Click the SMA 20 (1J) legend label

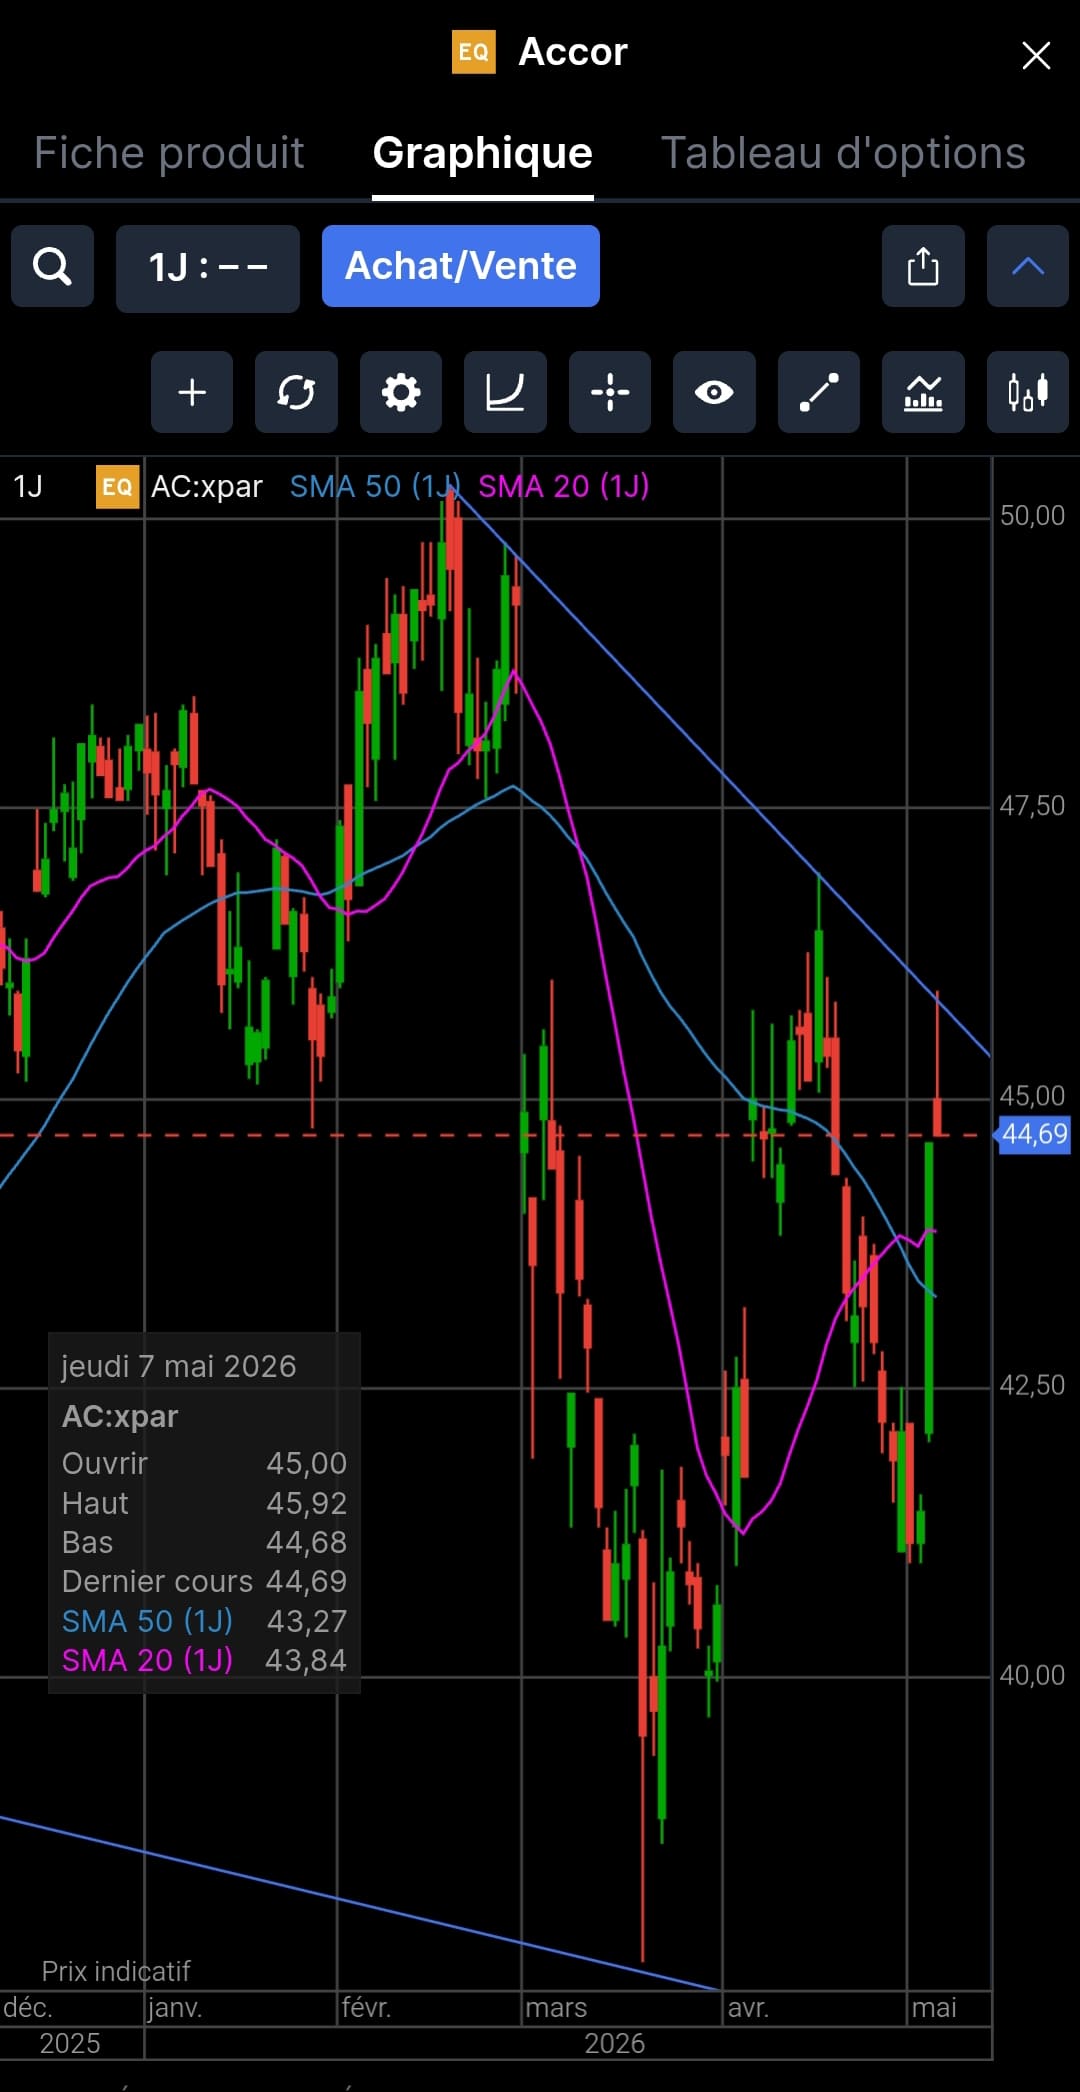coord(564,487)
